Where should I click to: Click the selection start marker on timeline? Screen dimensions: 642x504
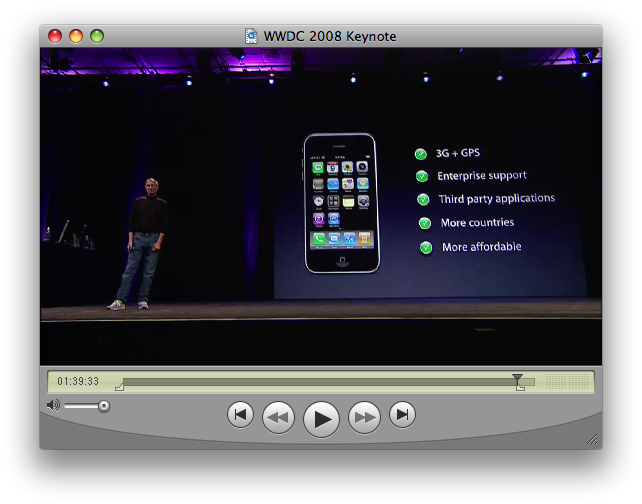click(x=120, y=387)
